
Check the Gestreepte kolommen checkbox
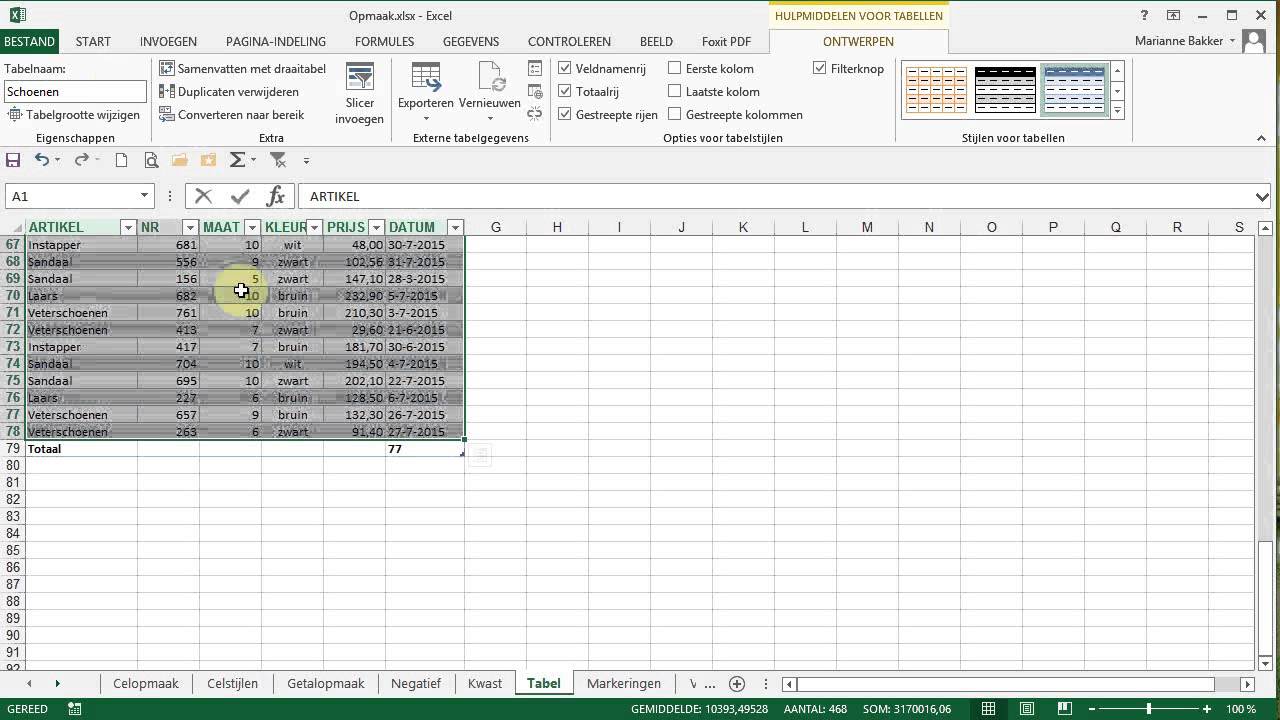(x=675, y=114)
